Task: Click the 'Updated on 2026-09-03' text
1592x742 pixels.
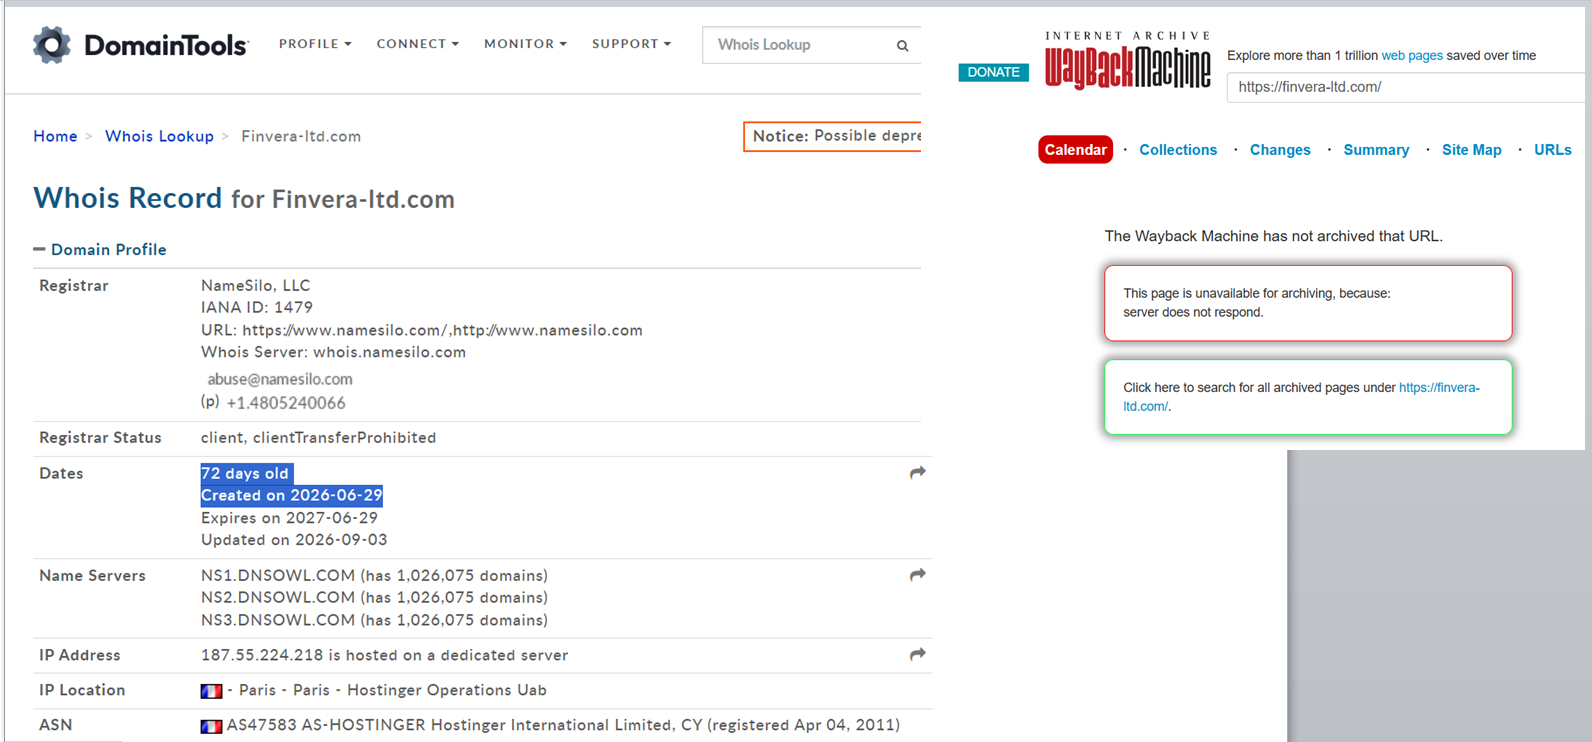Action: coord(294,540)
